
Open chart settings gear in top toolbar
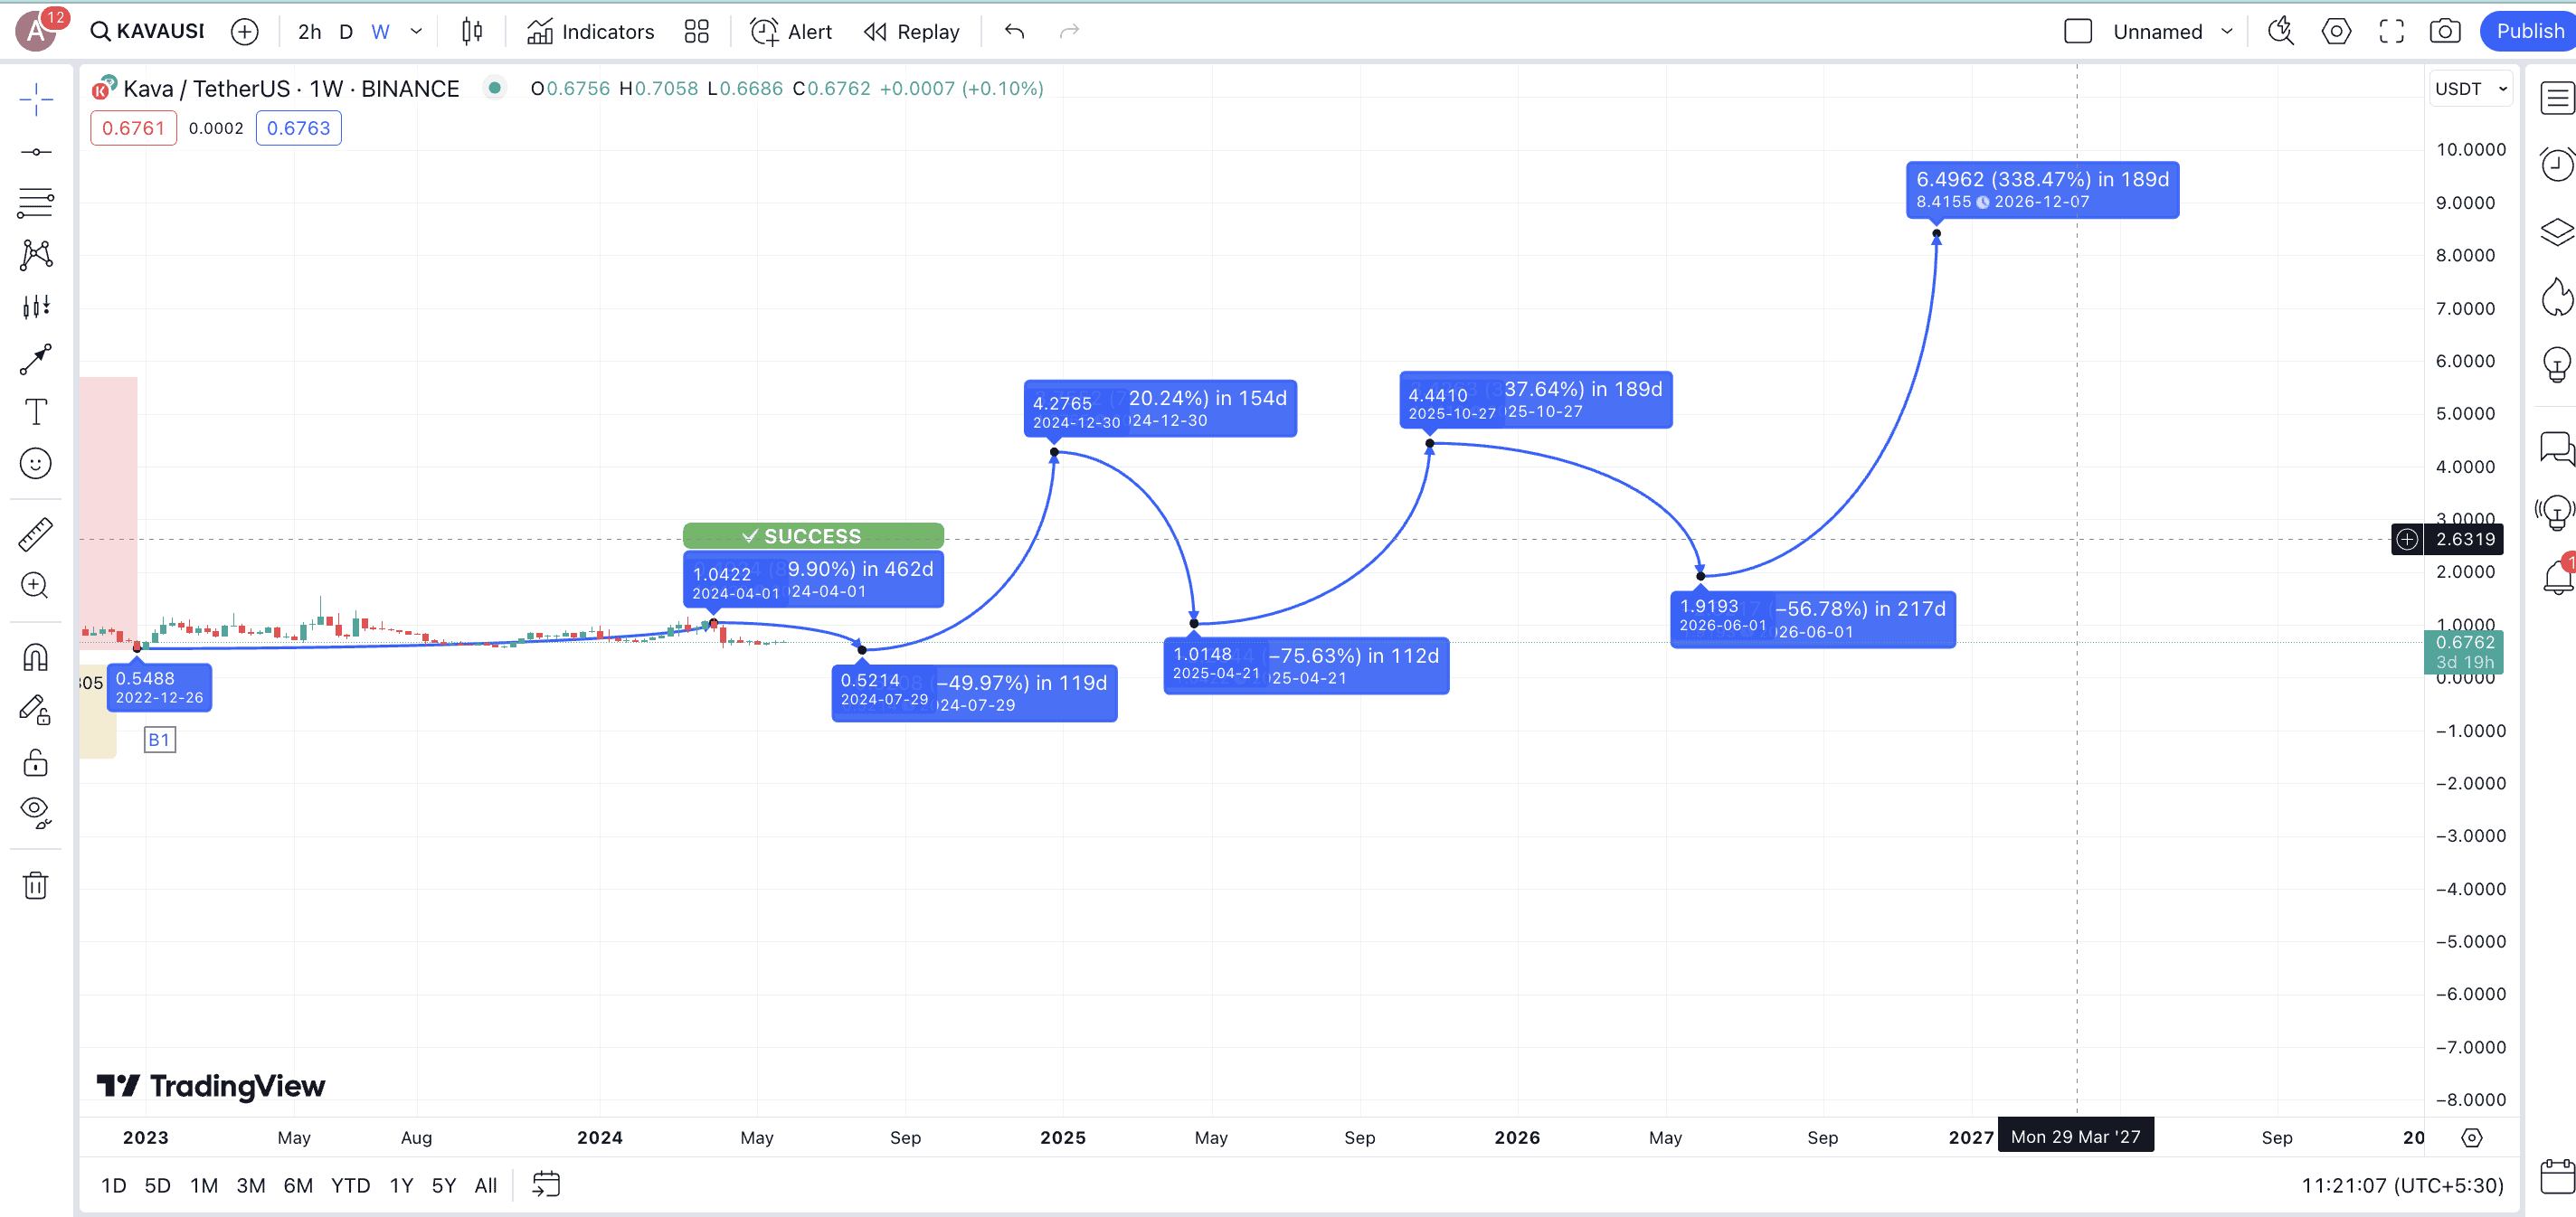2335,31
